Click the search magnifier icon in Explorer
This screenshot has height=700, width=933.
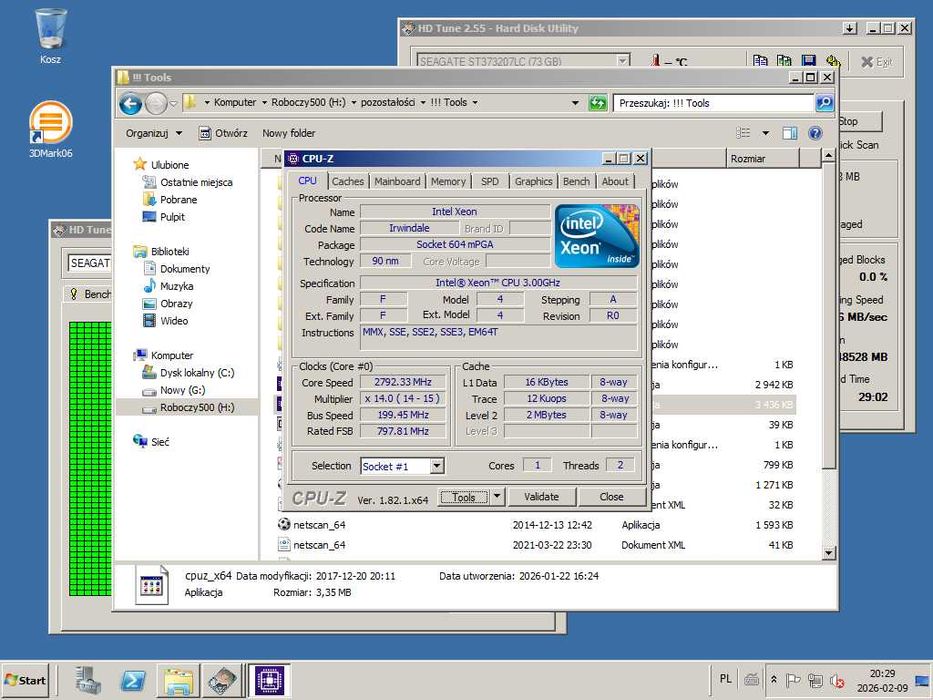click(824, 102)
